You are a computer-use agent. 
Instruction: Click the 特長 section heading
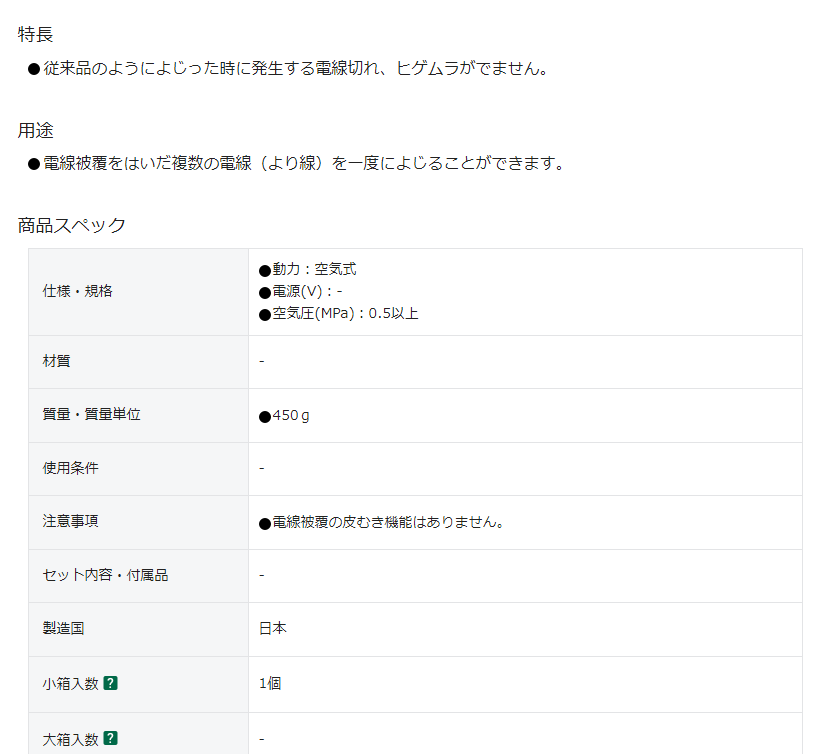click(x=35, y=34)
